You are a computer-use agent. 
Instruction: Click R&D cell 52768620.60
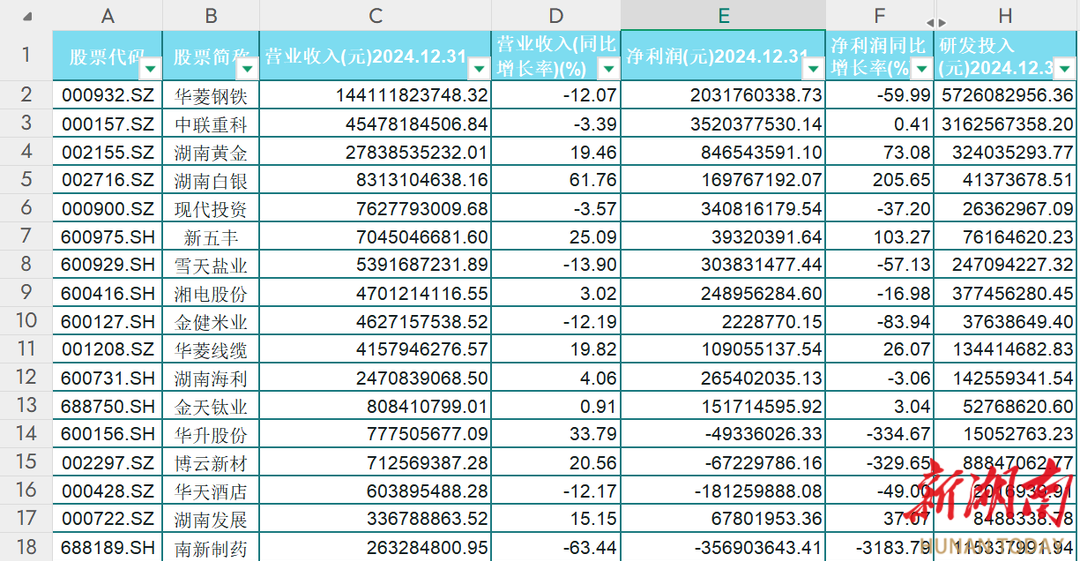point(1006,406)
